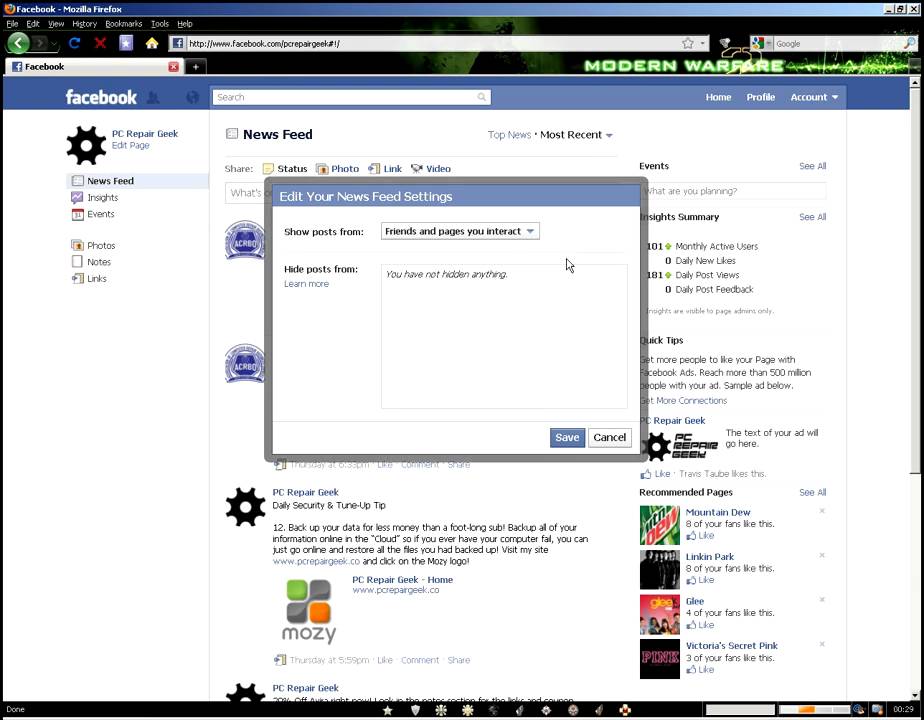Image resolution: width=924 pixels, height=720 pixels.
Task: Click the 'What are you planning?' events field
Action: [x=732, y=191]
